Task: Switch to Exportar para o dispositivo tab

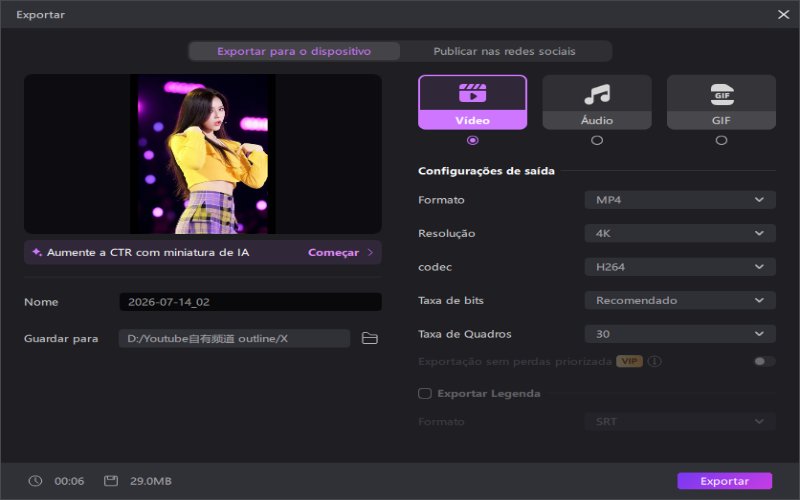Action: coord(294,51)
